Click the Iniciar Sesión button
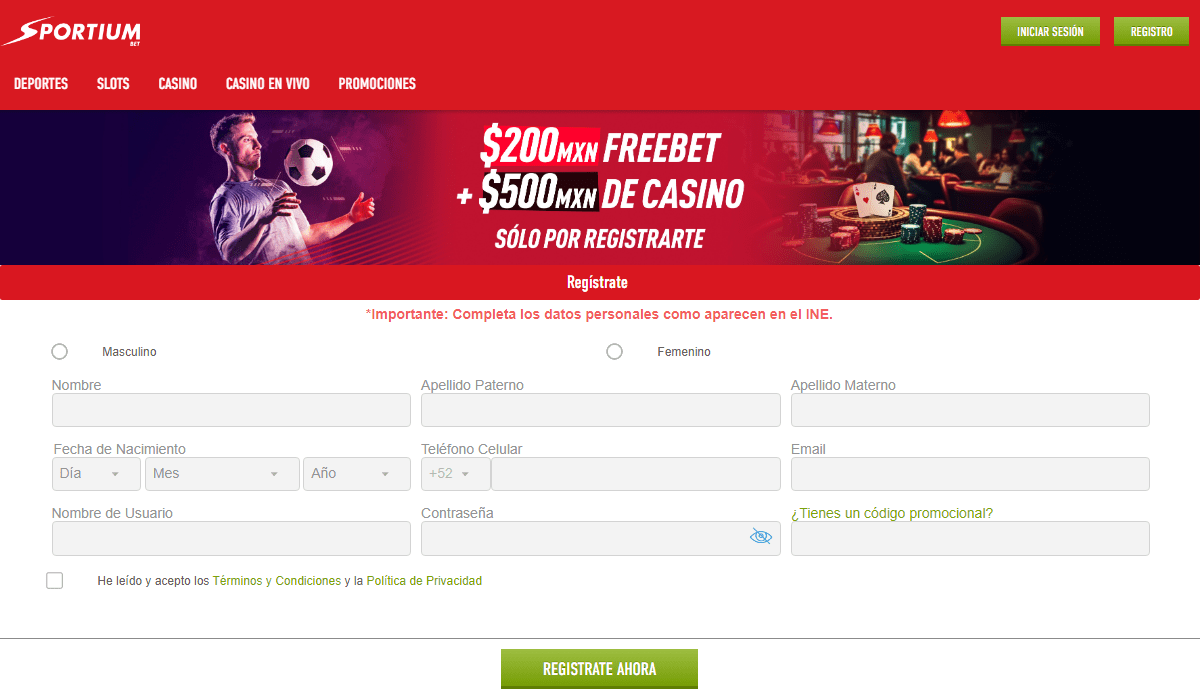This screenshot has height=697, width=1200. click(1050, 31)
